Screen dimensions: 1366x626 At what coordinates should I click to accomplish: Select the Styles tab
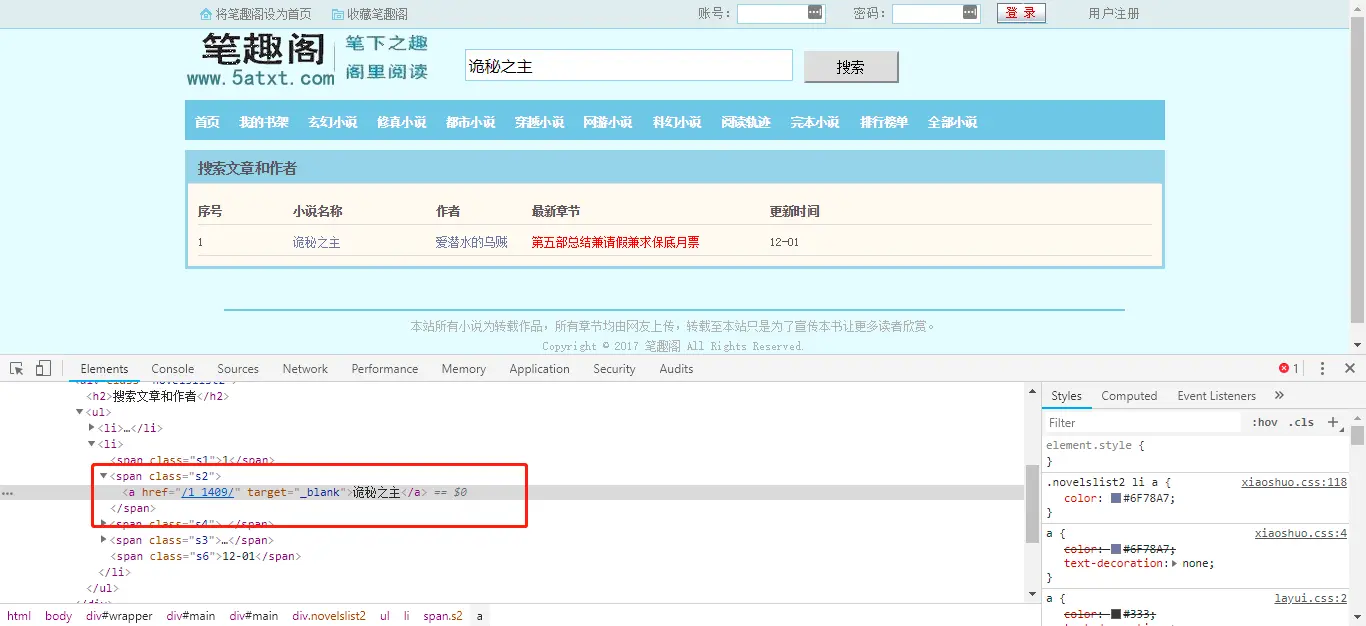pos(1066,395)
